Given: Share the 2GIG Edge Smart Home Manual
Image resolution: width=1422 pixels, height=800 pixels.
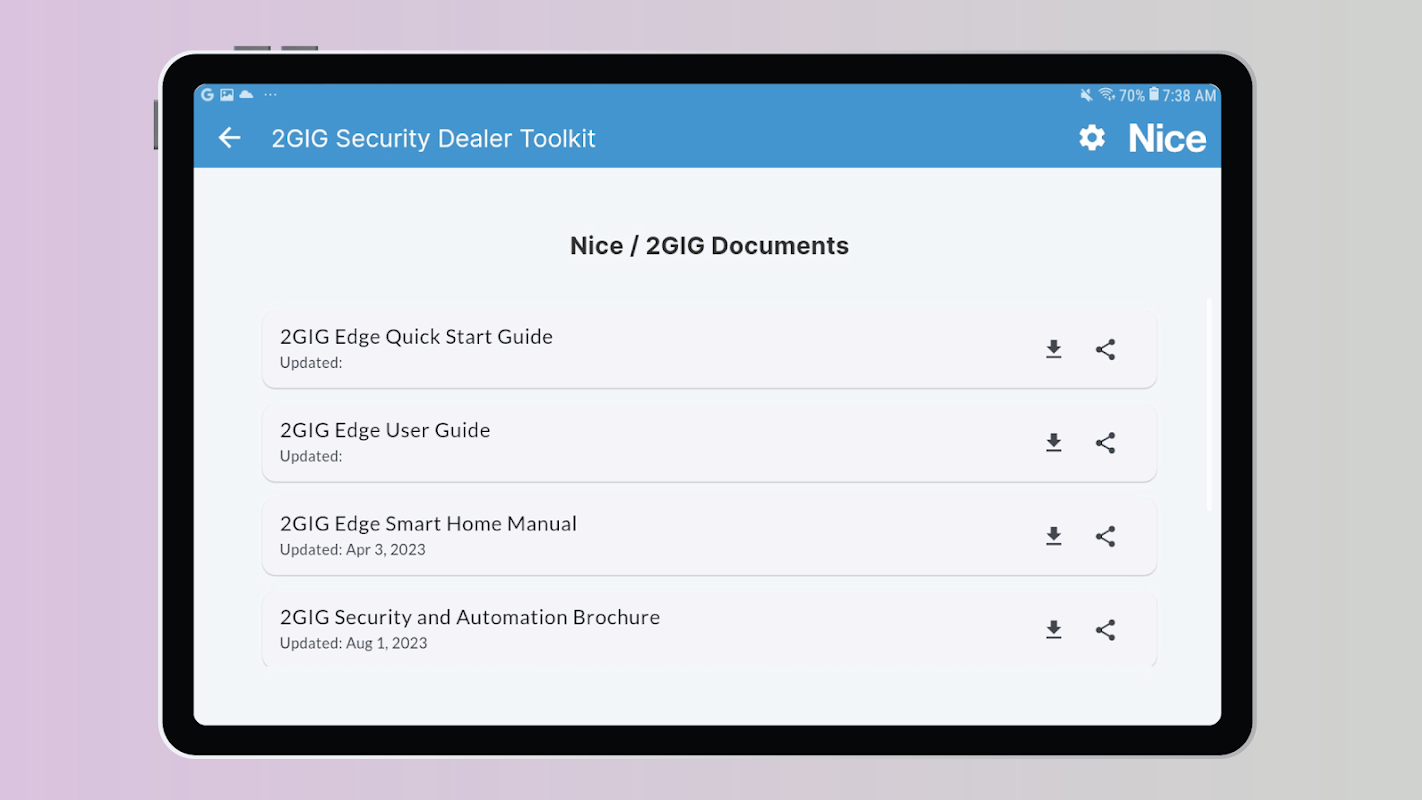Looking at the screenshot, I should tap(1105, 536).
